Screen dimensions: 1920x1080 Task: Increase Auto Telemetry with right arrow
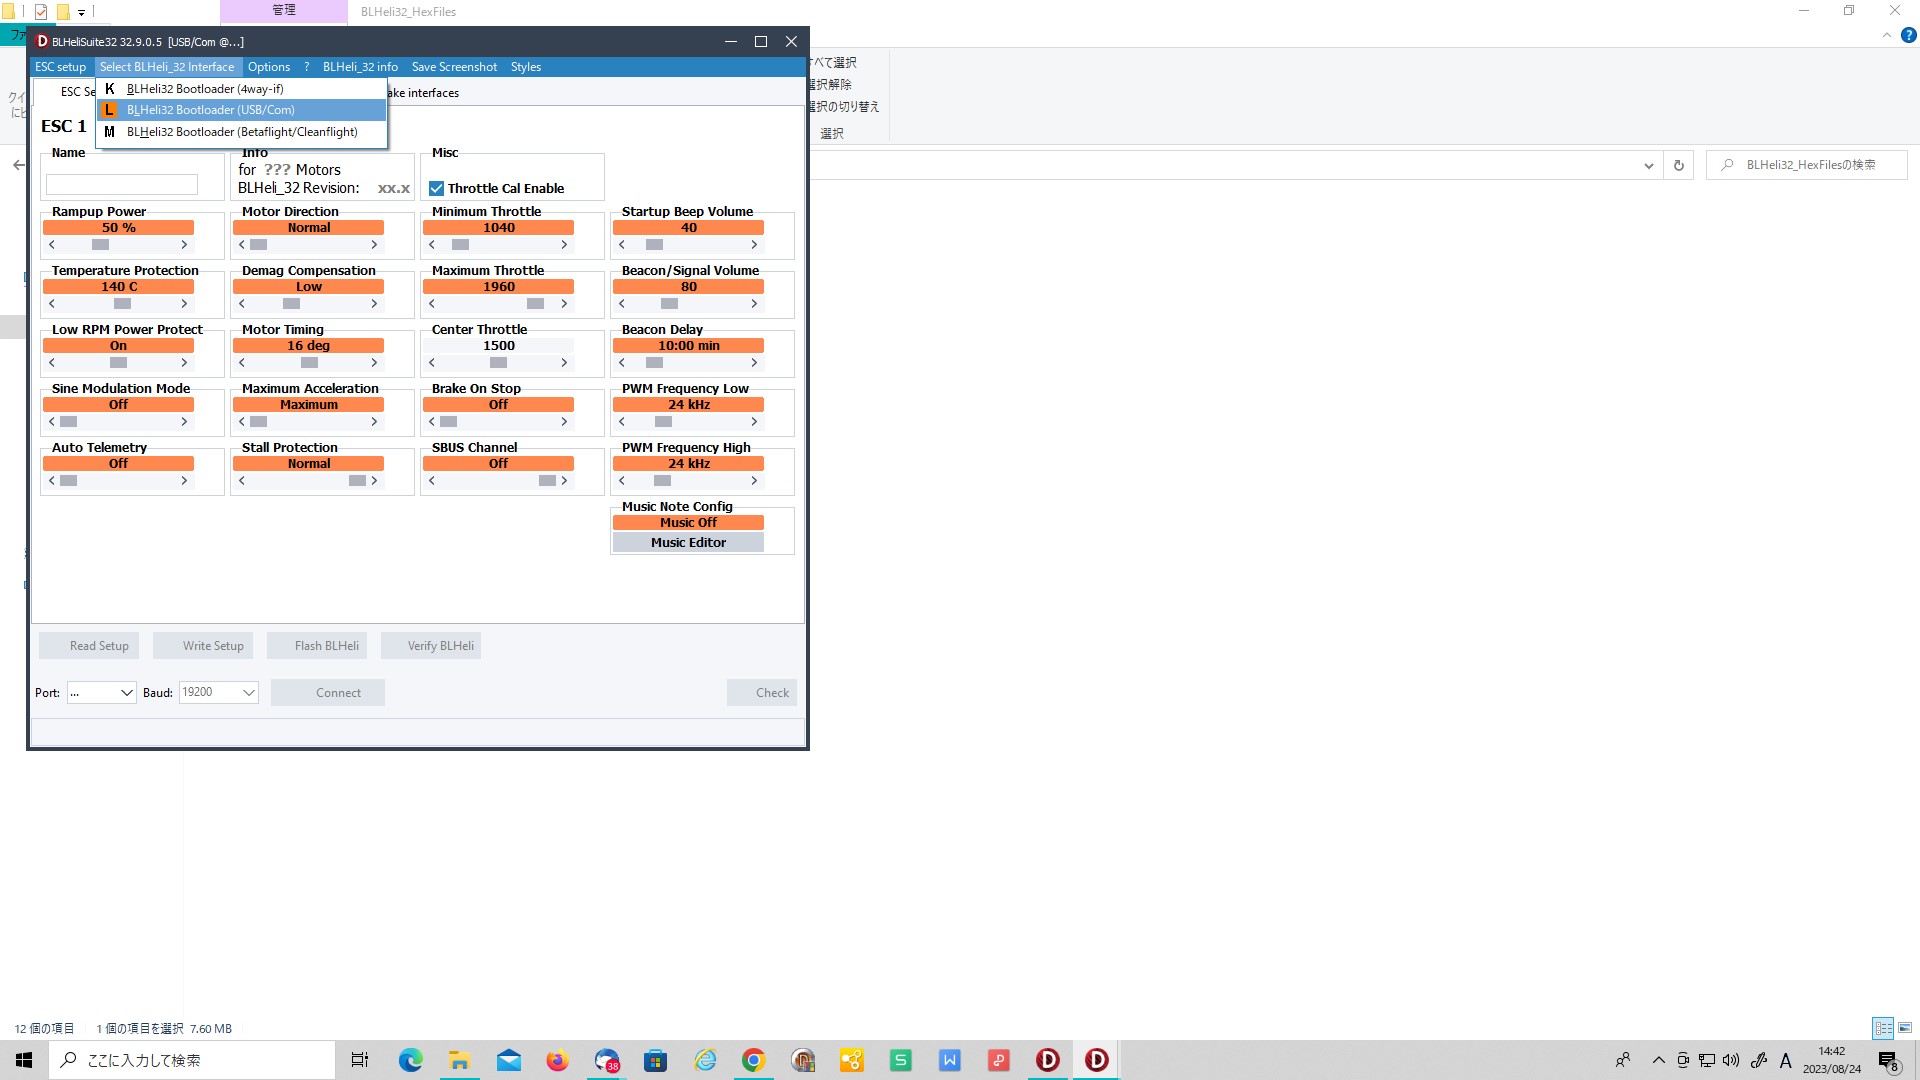184,481
